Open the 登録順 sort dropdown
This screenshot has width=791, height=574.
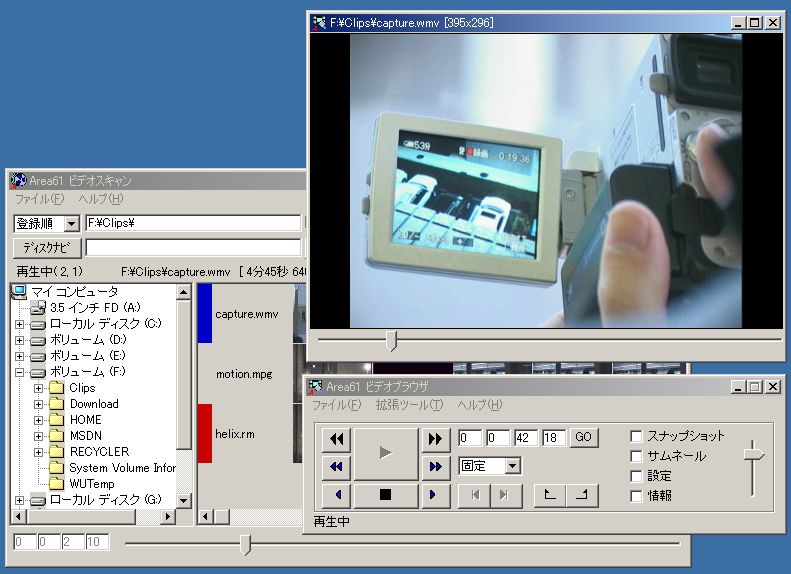[x=71, y=224]
